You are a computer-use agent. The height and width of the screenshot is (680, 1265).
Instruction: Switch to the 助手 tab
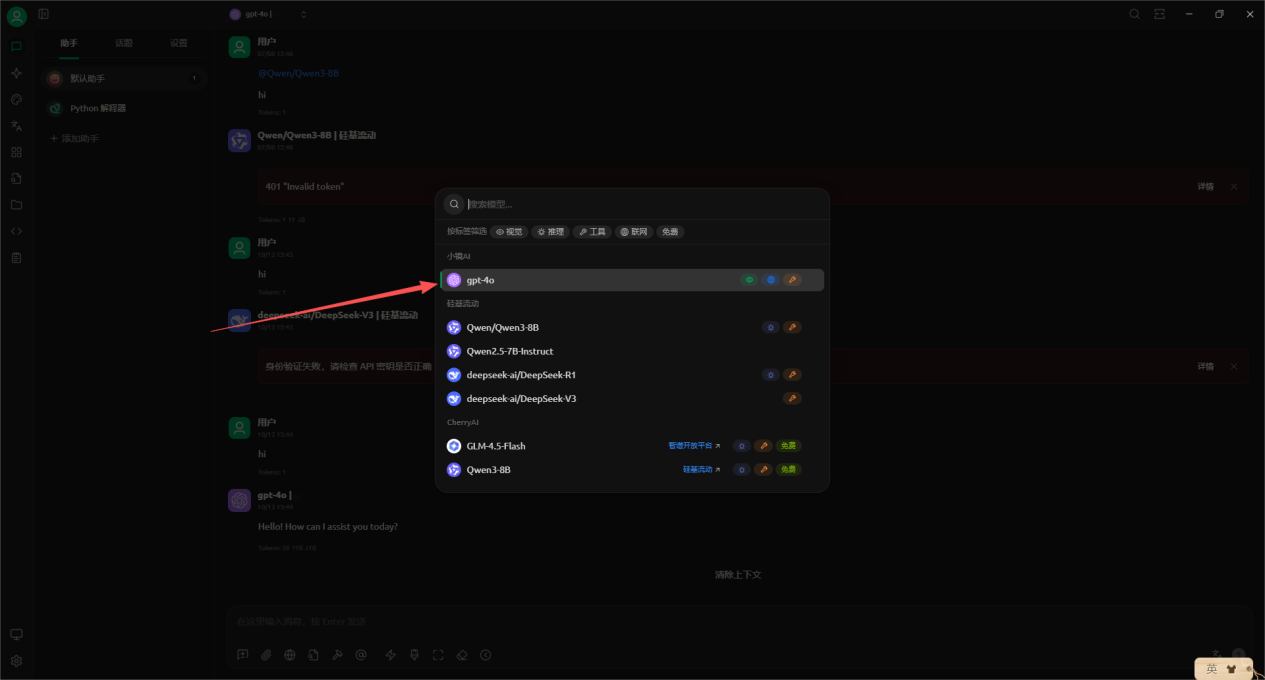69,43
